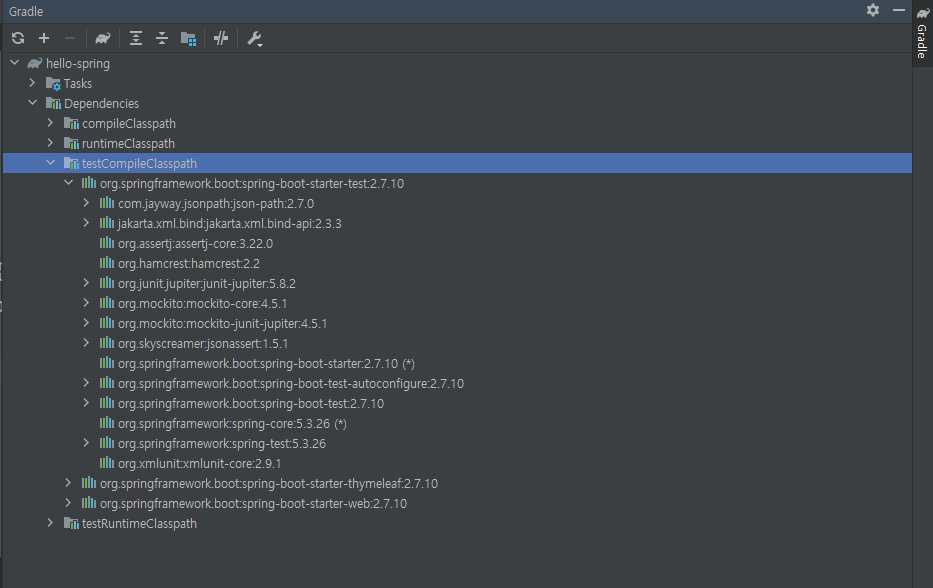Click library icon of spring-boot-starter-test

[x=89, y=183]
